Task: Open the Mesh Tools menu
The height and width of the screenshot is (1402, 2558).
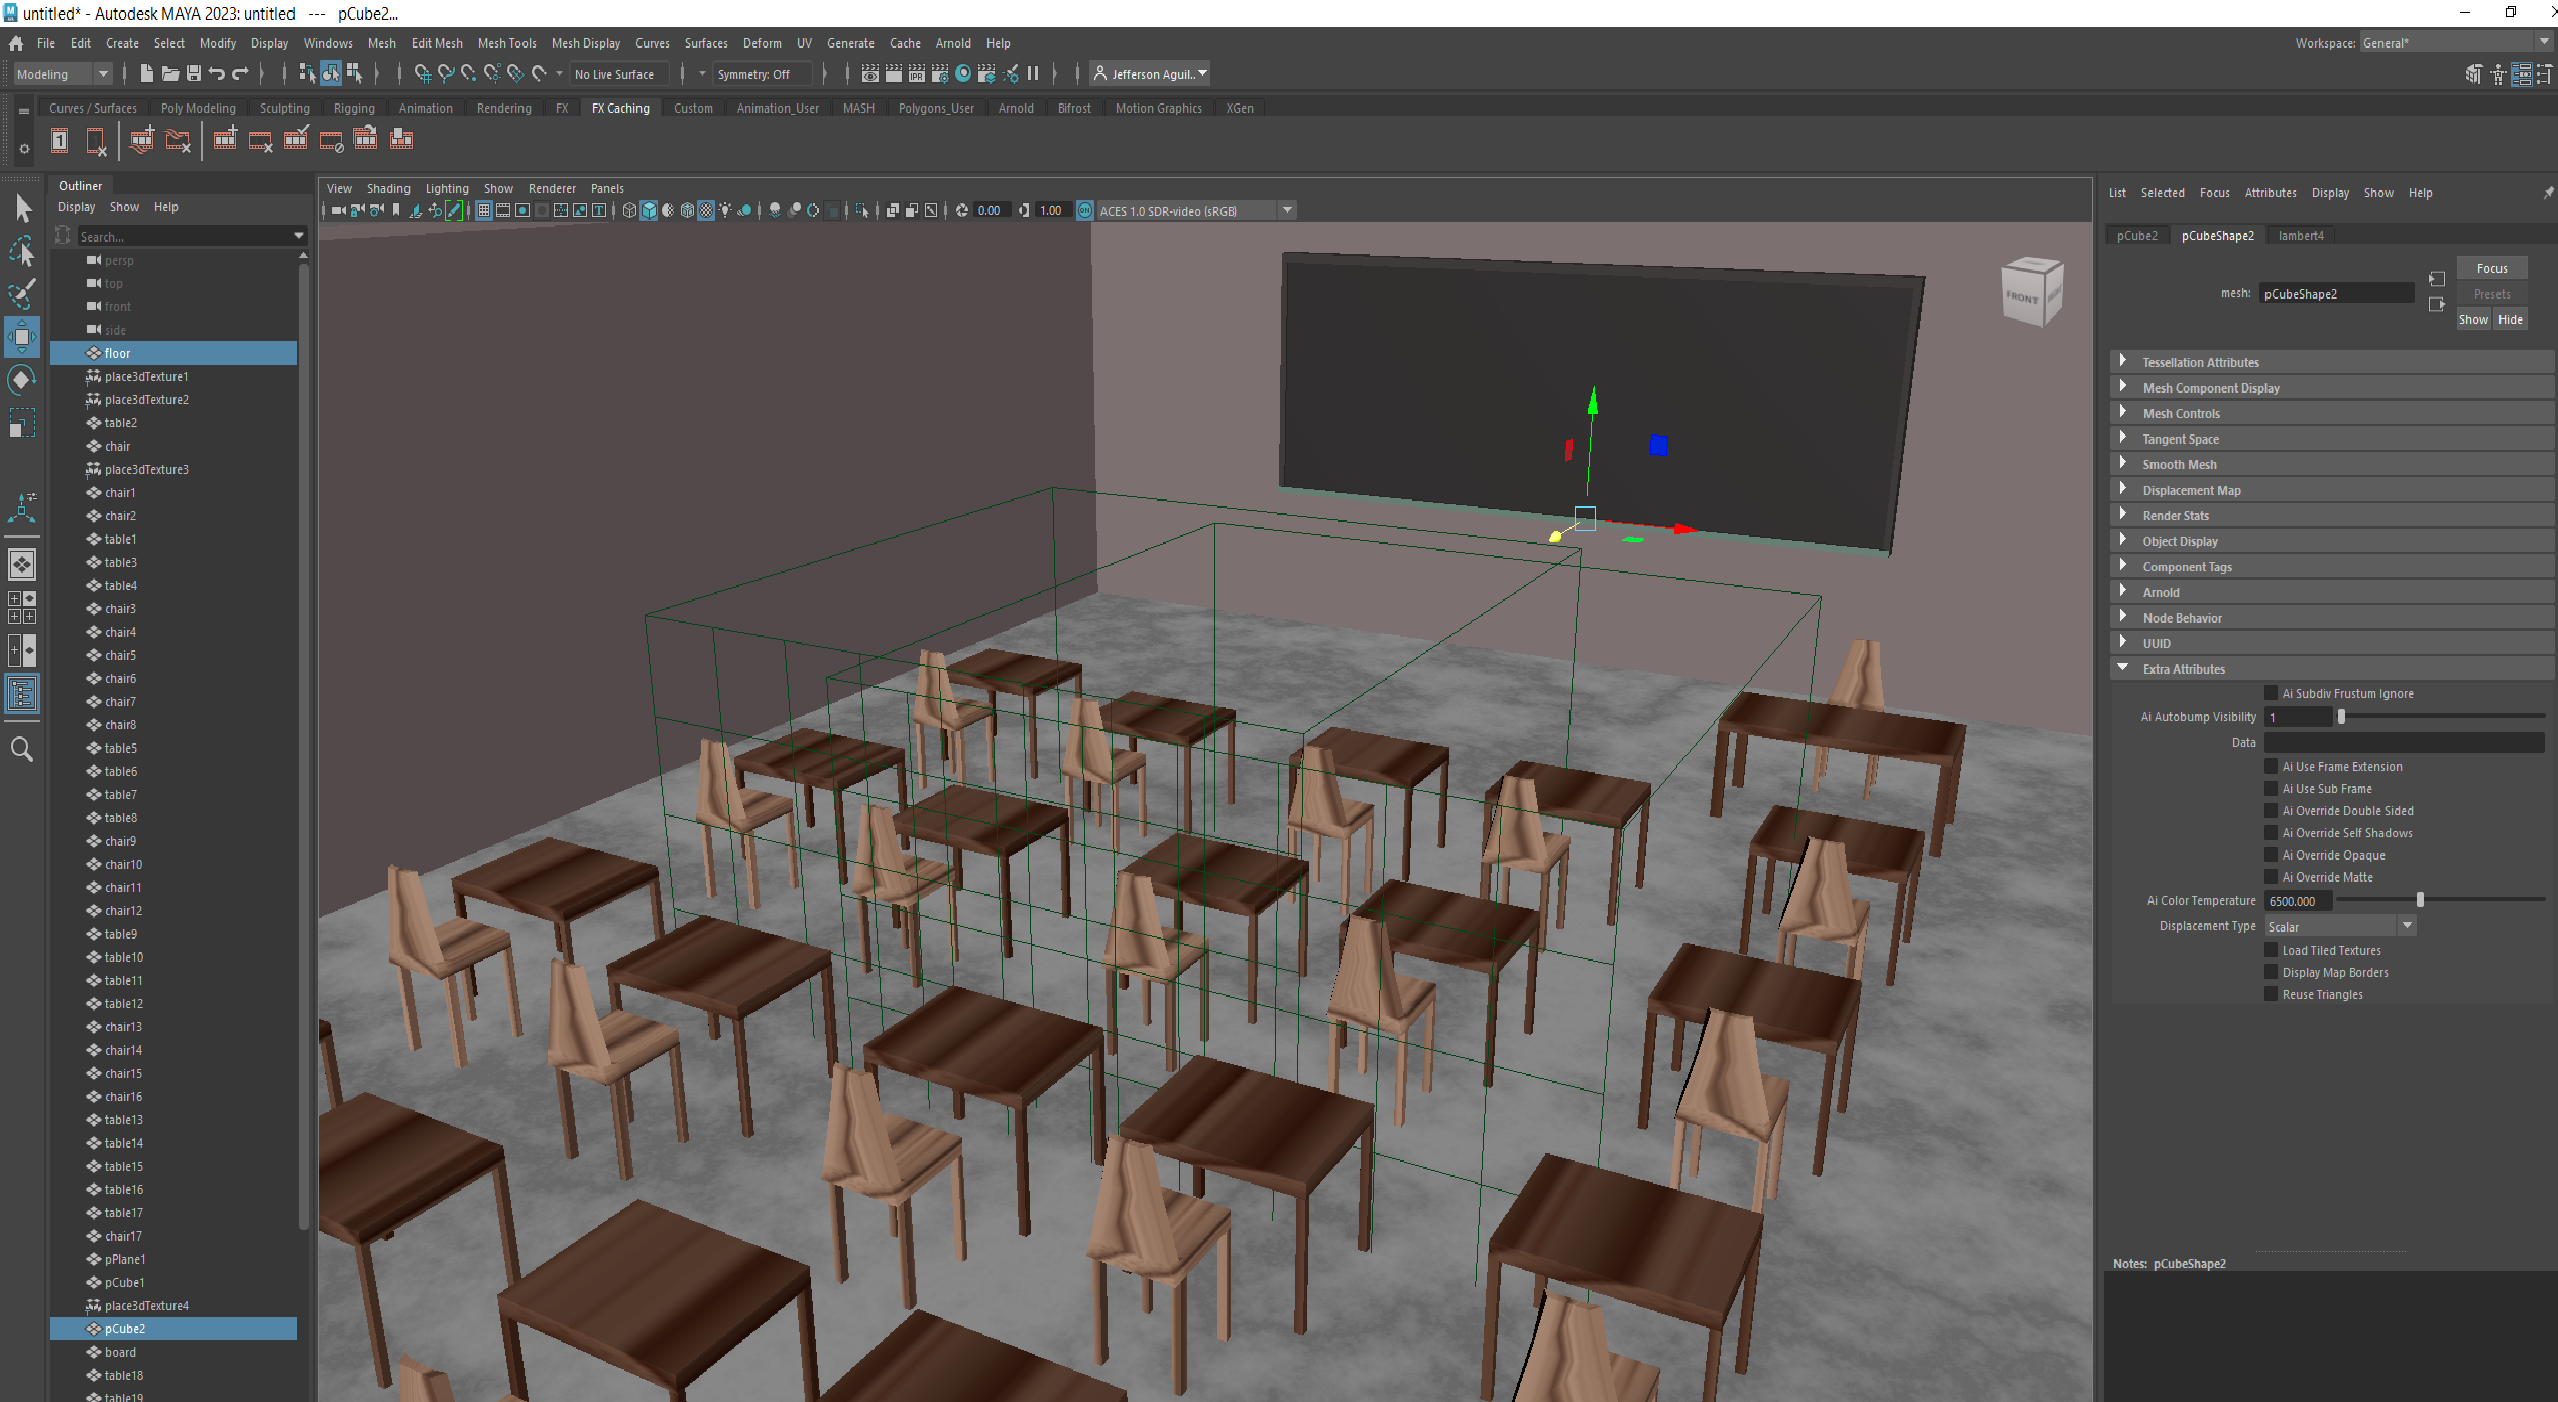Action: click(507, 43)
